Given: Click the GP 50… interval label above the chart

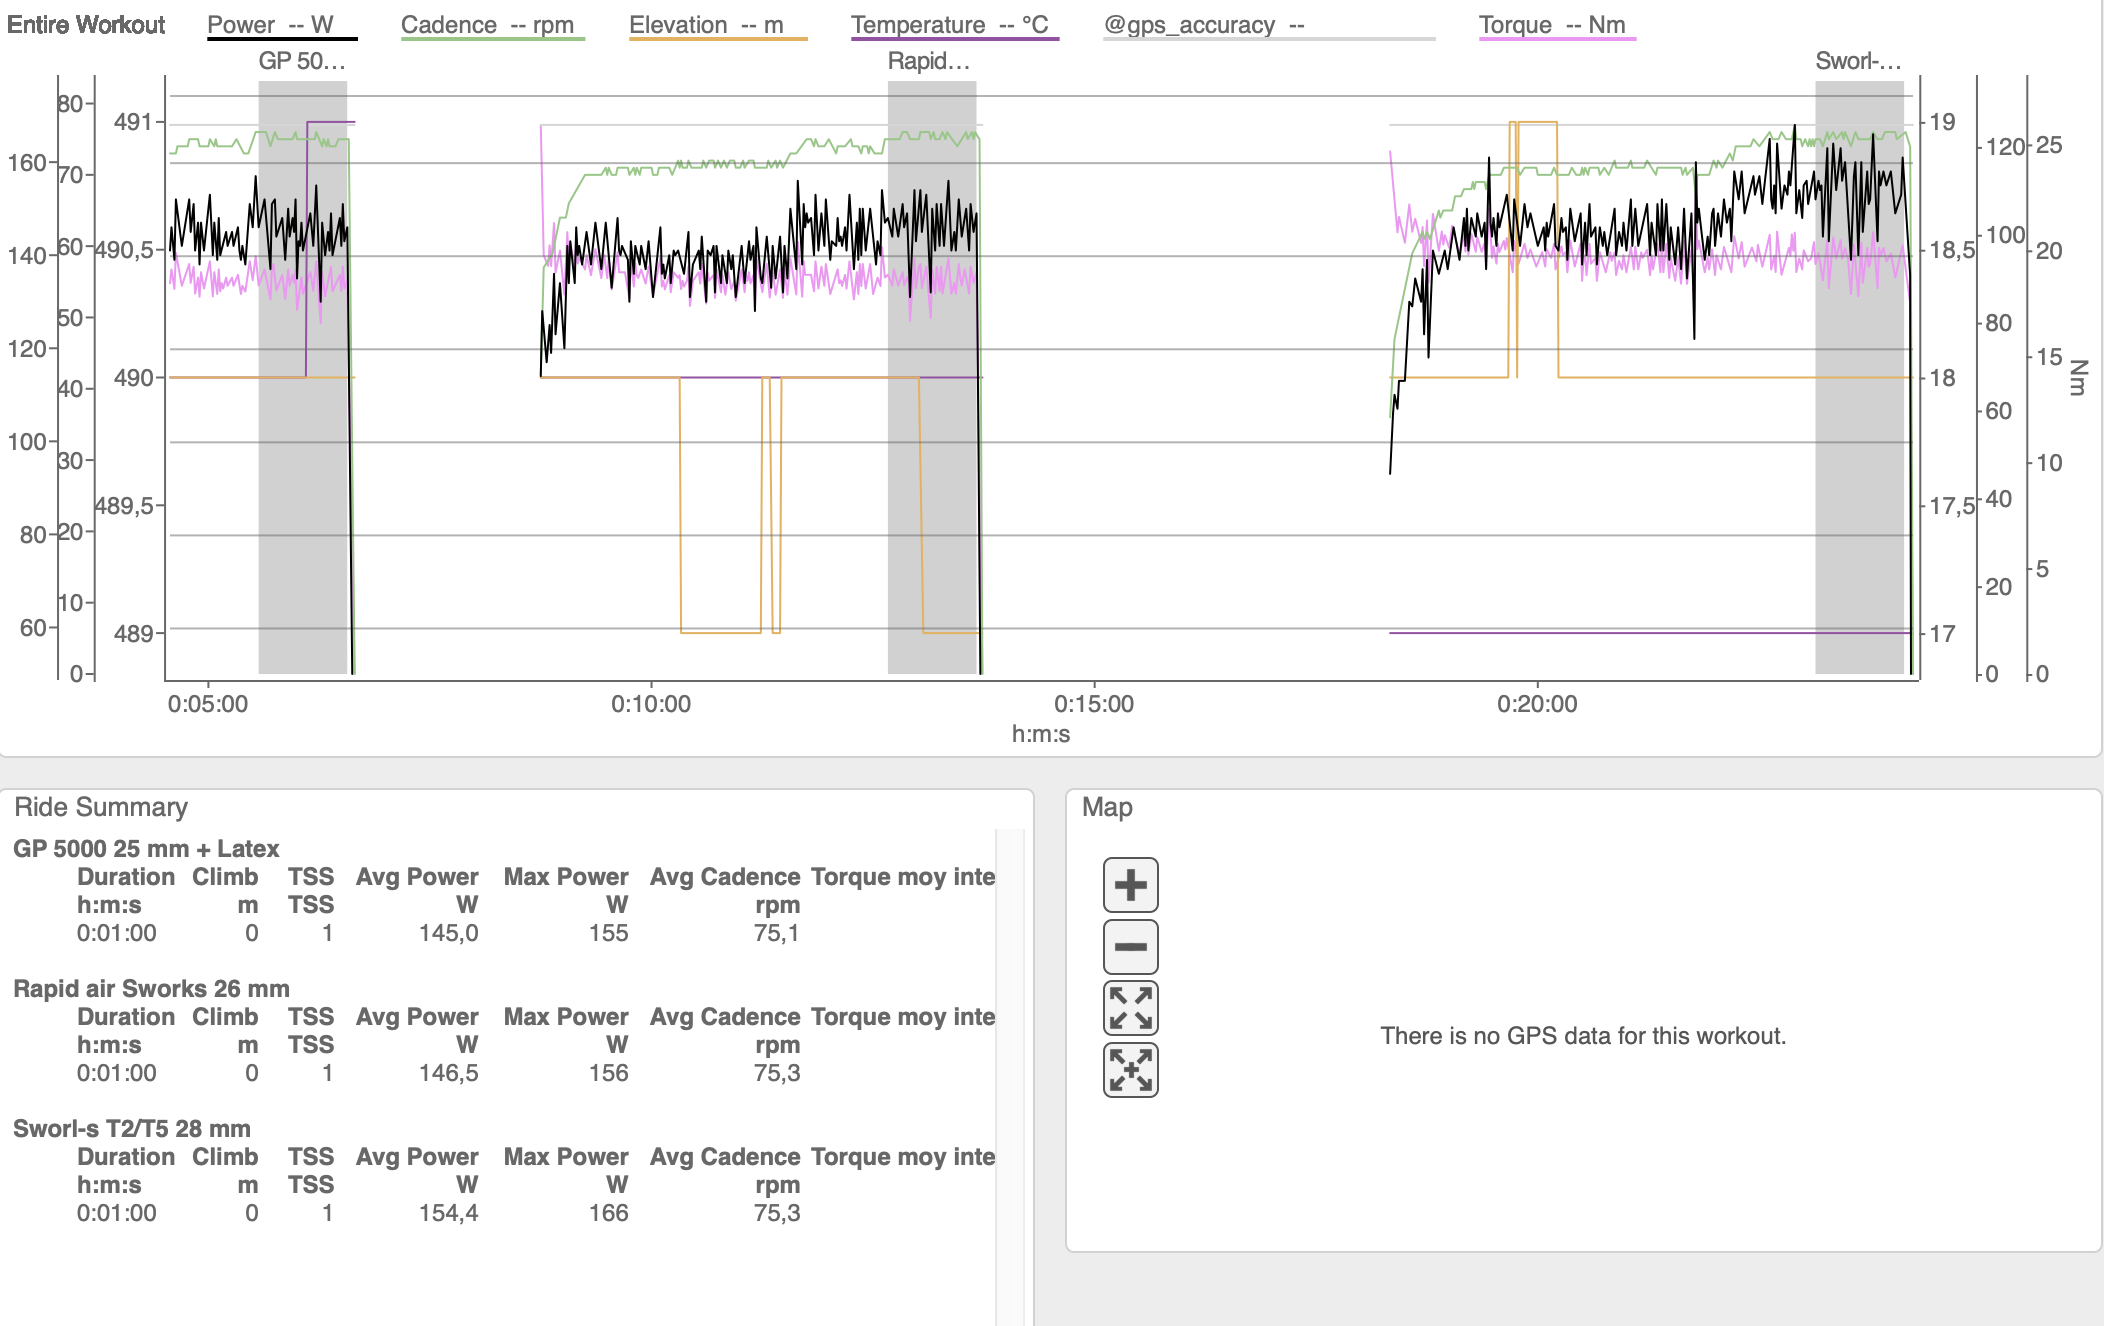Looking at the screenshot, I should pos(302,61).
